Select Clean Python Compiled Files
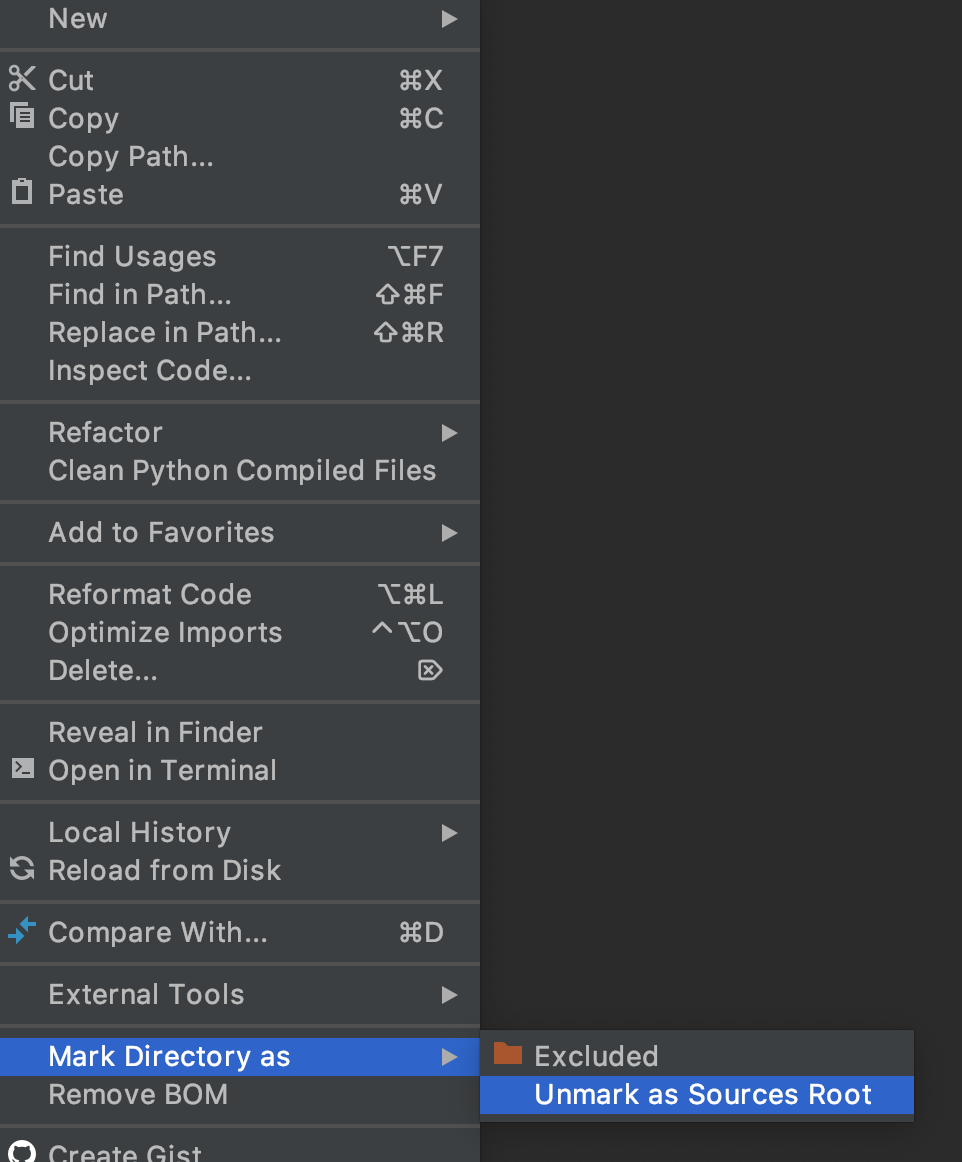 point(242,471)
